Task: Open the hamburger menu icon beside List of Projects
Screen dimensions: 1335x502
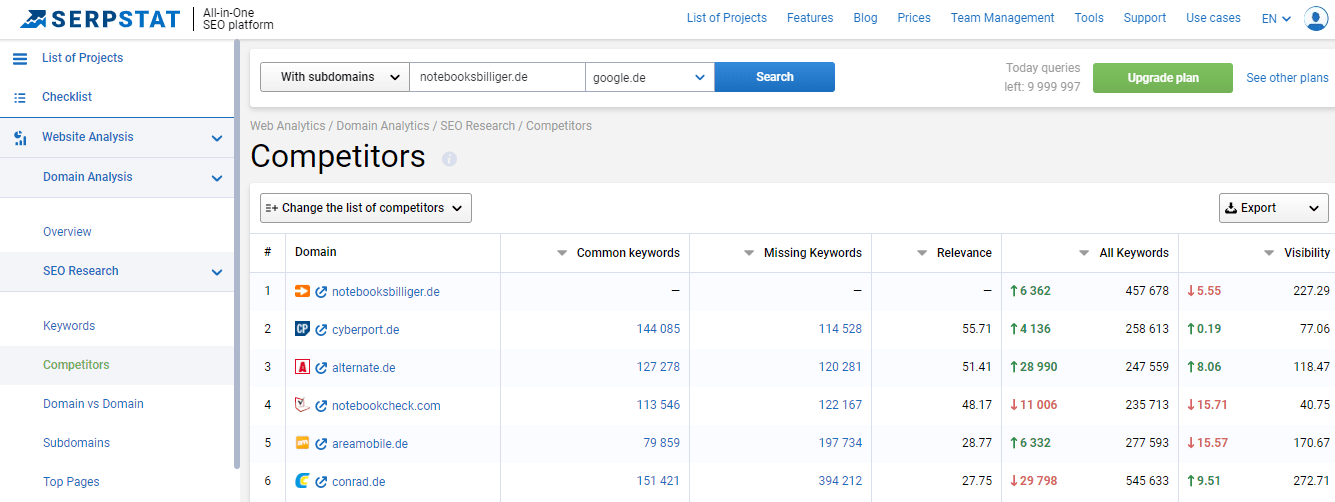Action: [20, 58]
